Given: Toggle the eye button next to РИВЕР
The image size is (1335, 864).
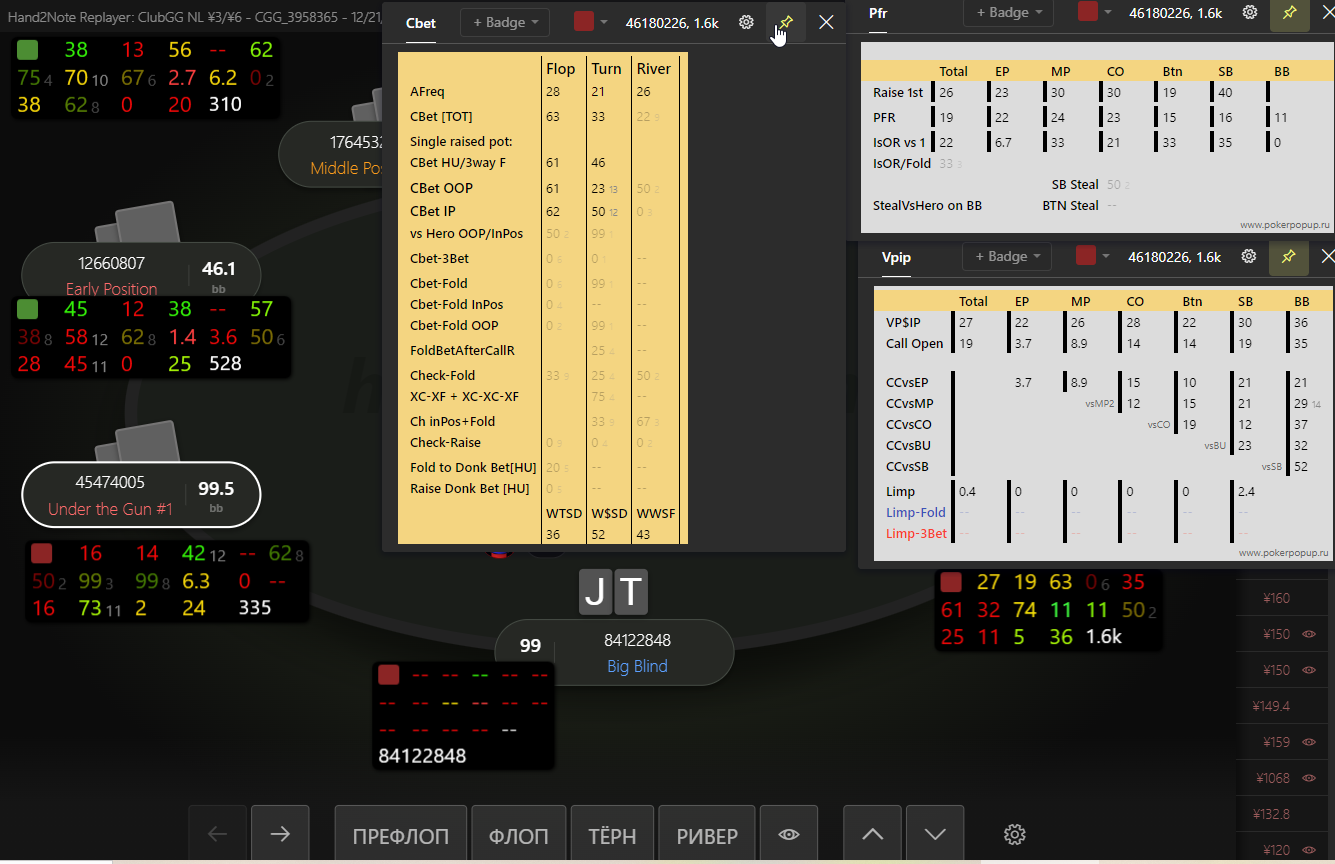Looking at the screenshot, I should click(789, 834).
